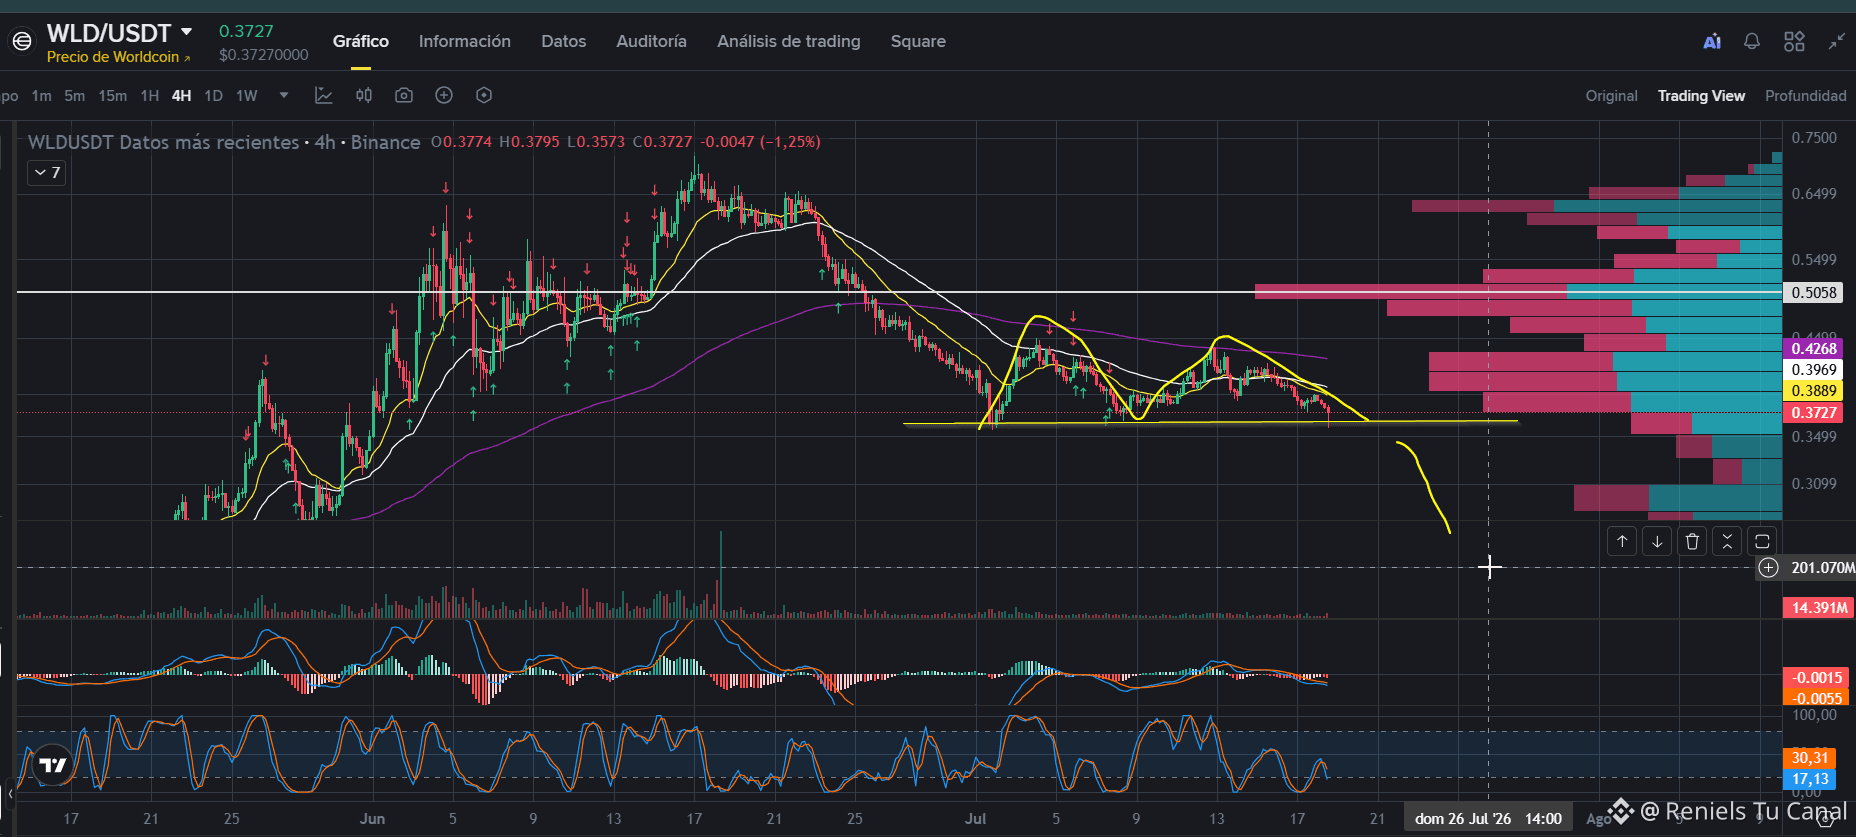Viewport: 1856px width, 837px height.
Task: Expand the WLD/USDT pair selector dropdown
Action: pyautogui.click(x=186, y=32)
